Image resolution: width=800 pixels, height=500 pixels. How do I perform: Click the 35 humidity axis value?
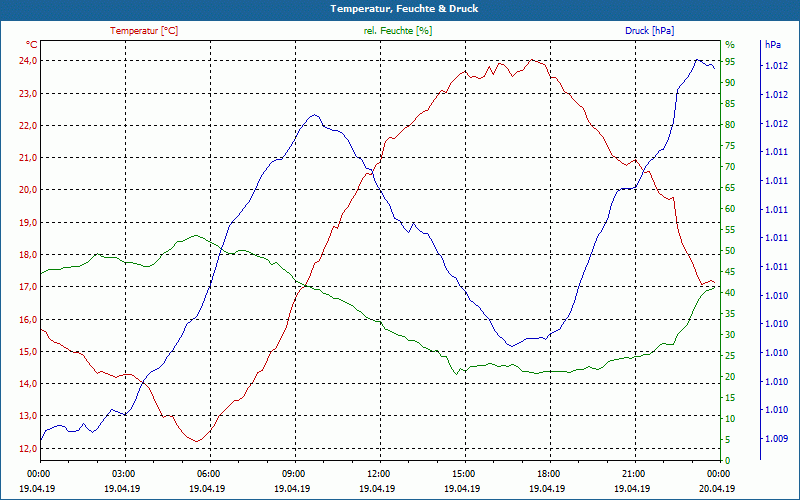730,314
